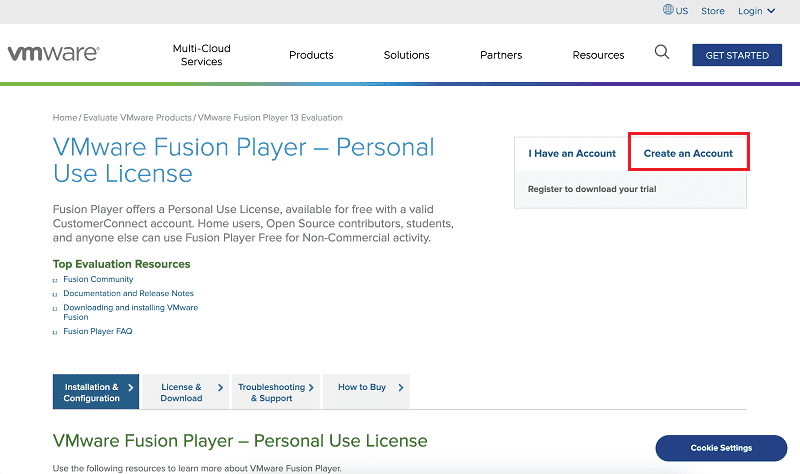Open Documentation and Release Notes link
This screenshot has width=800, height=474.
[x=129, y=293]
